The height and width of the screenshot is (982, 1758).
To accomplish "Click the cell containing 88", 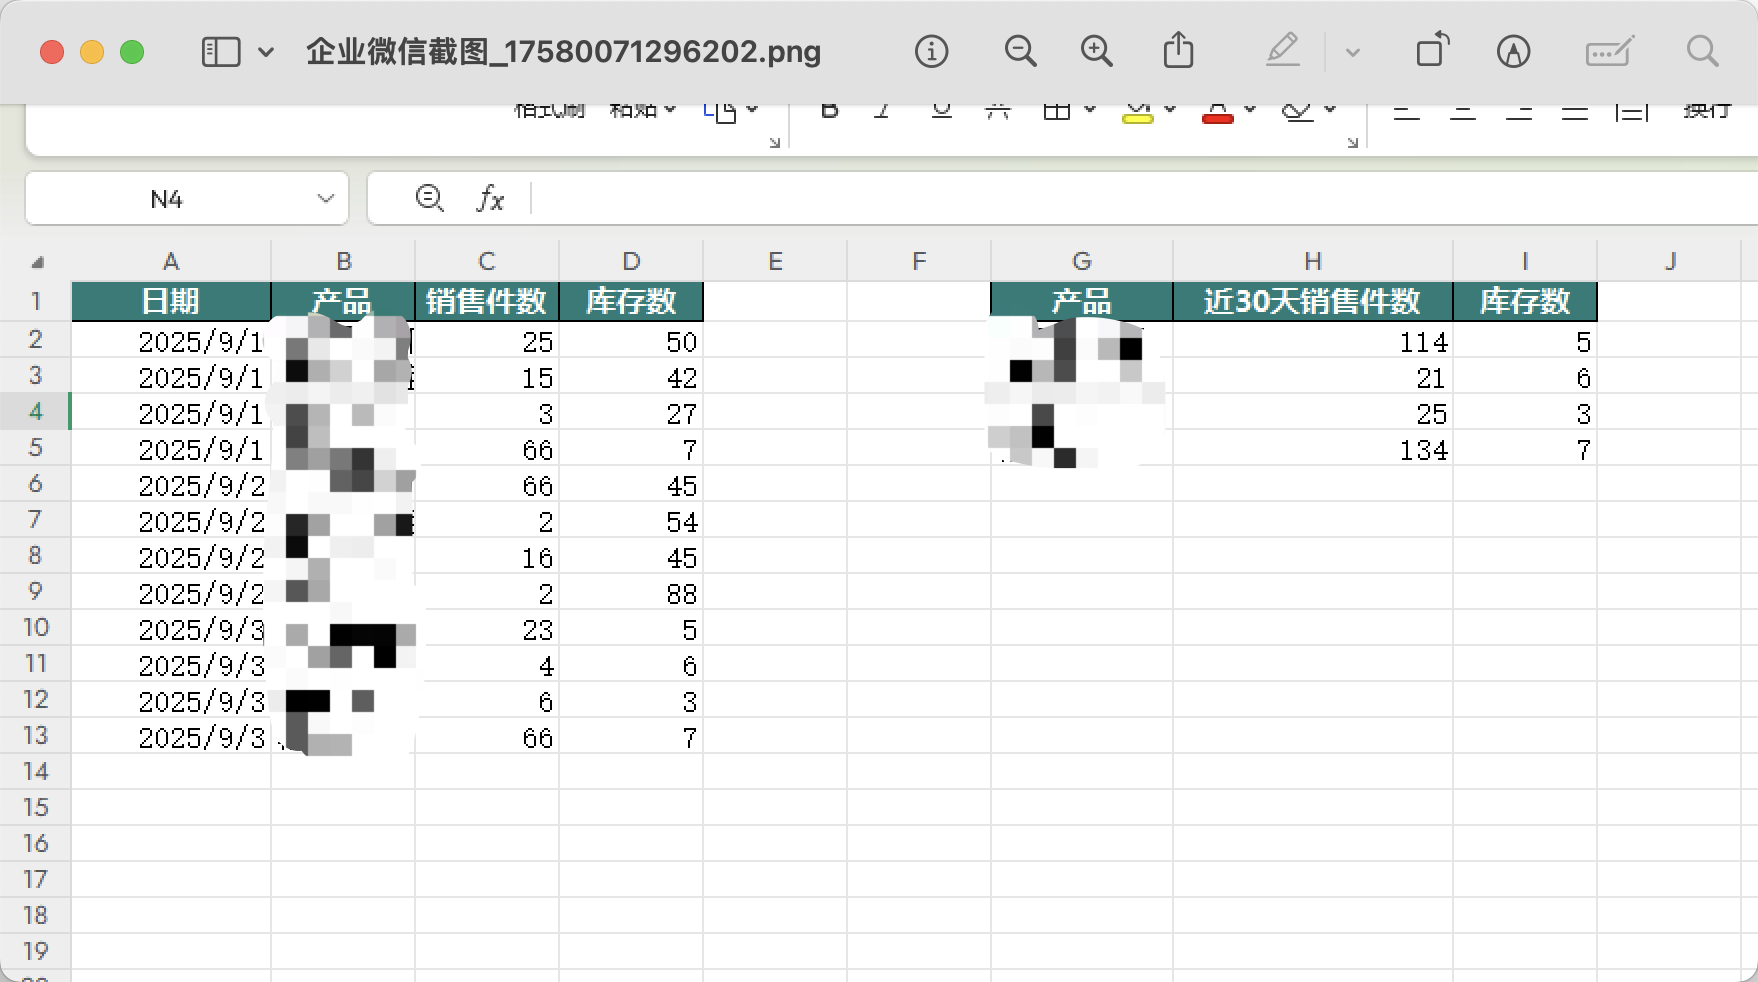I will click(x=631, y=593).
